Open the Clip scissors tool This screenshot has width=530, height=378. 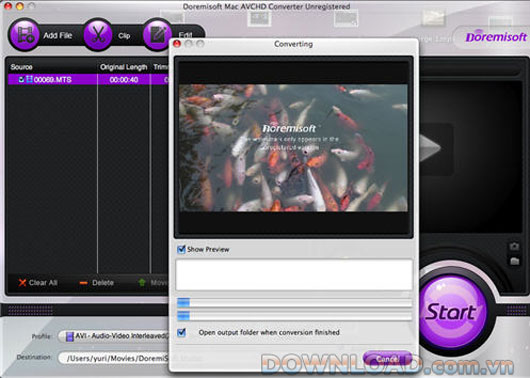pos(98,34)
